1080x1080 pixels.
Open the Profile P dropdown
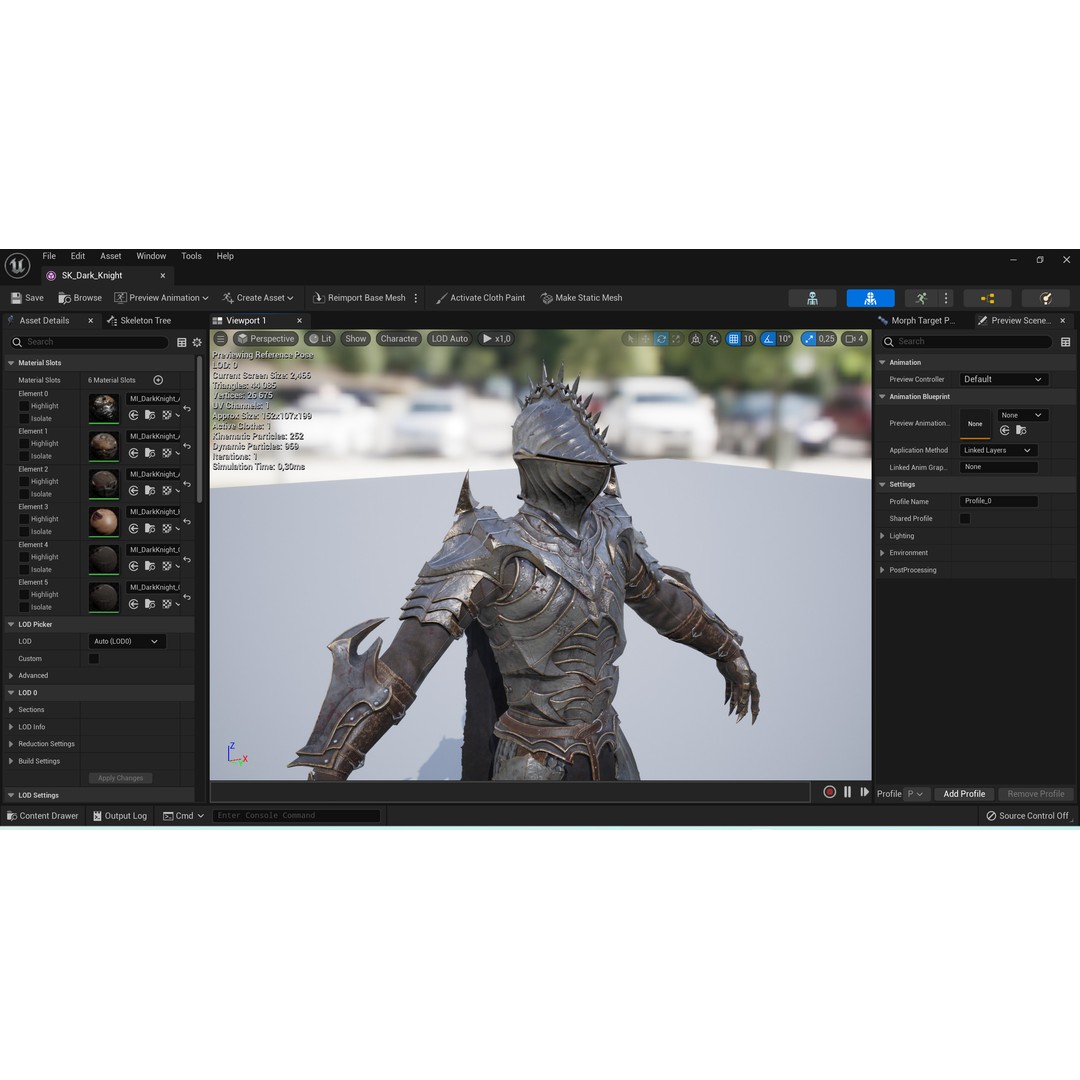pyautogui.click(x=916, y=794)
